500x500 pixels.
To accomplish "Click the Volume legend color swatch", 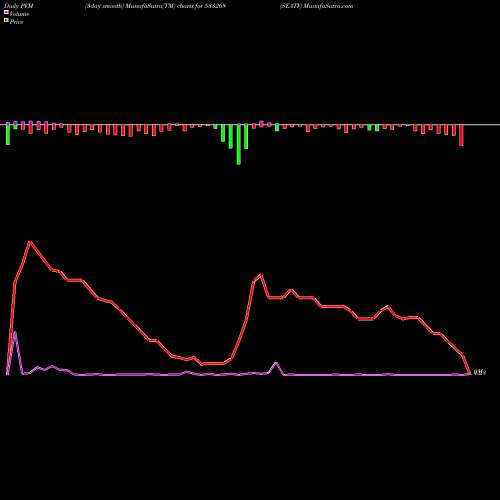I will (x=6, y=13).
